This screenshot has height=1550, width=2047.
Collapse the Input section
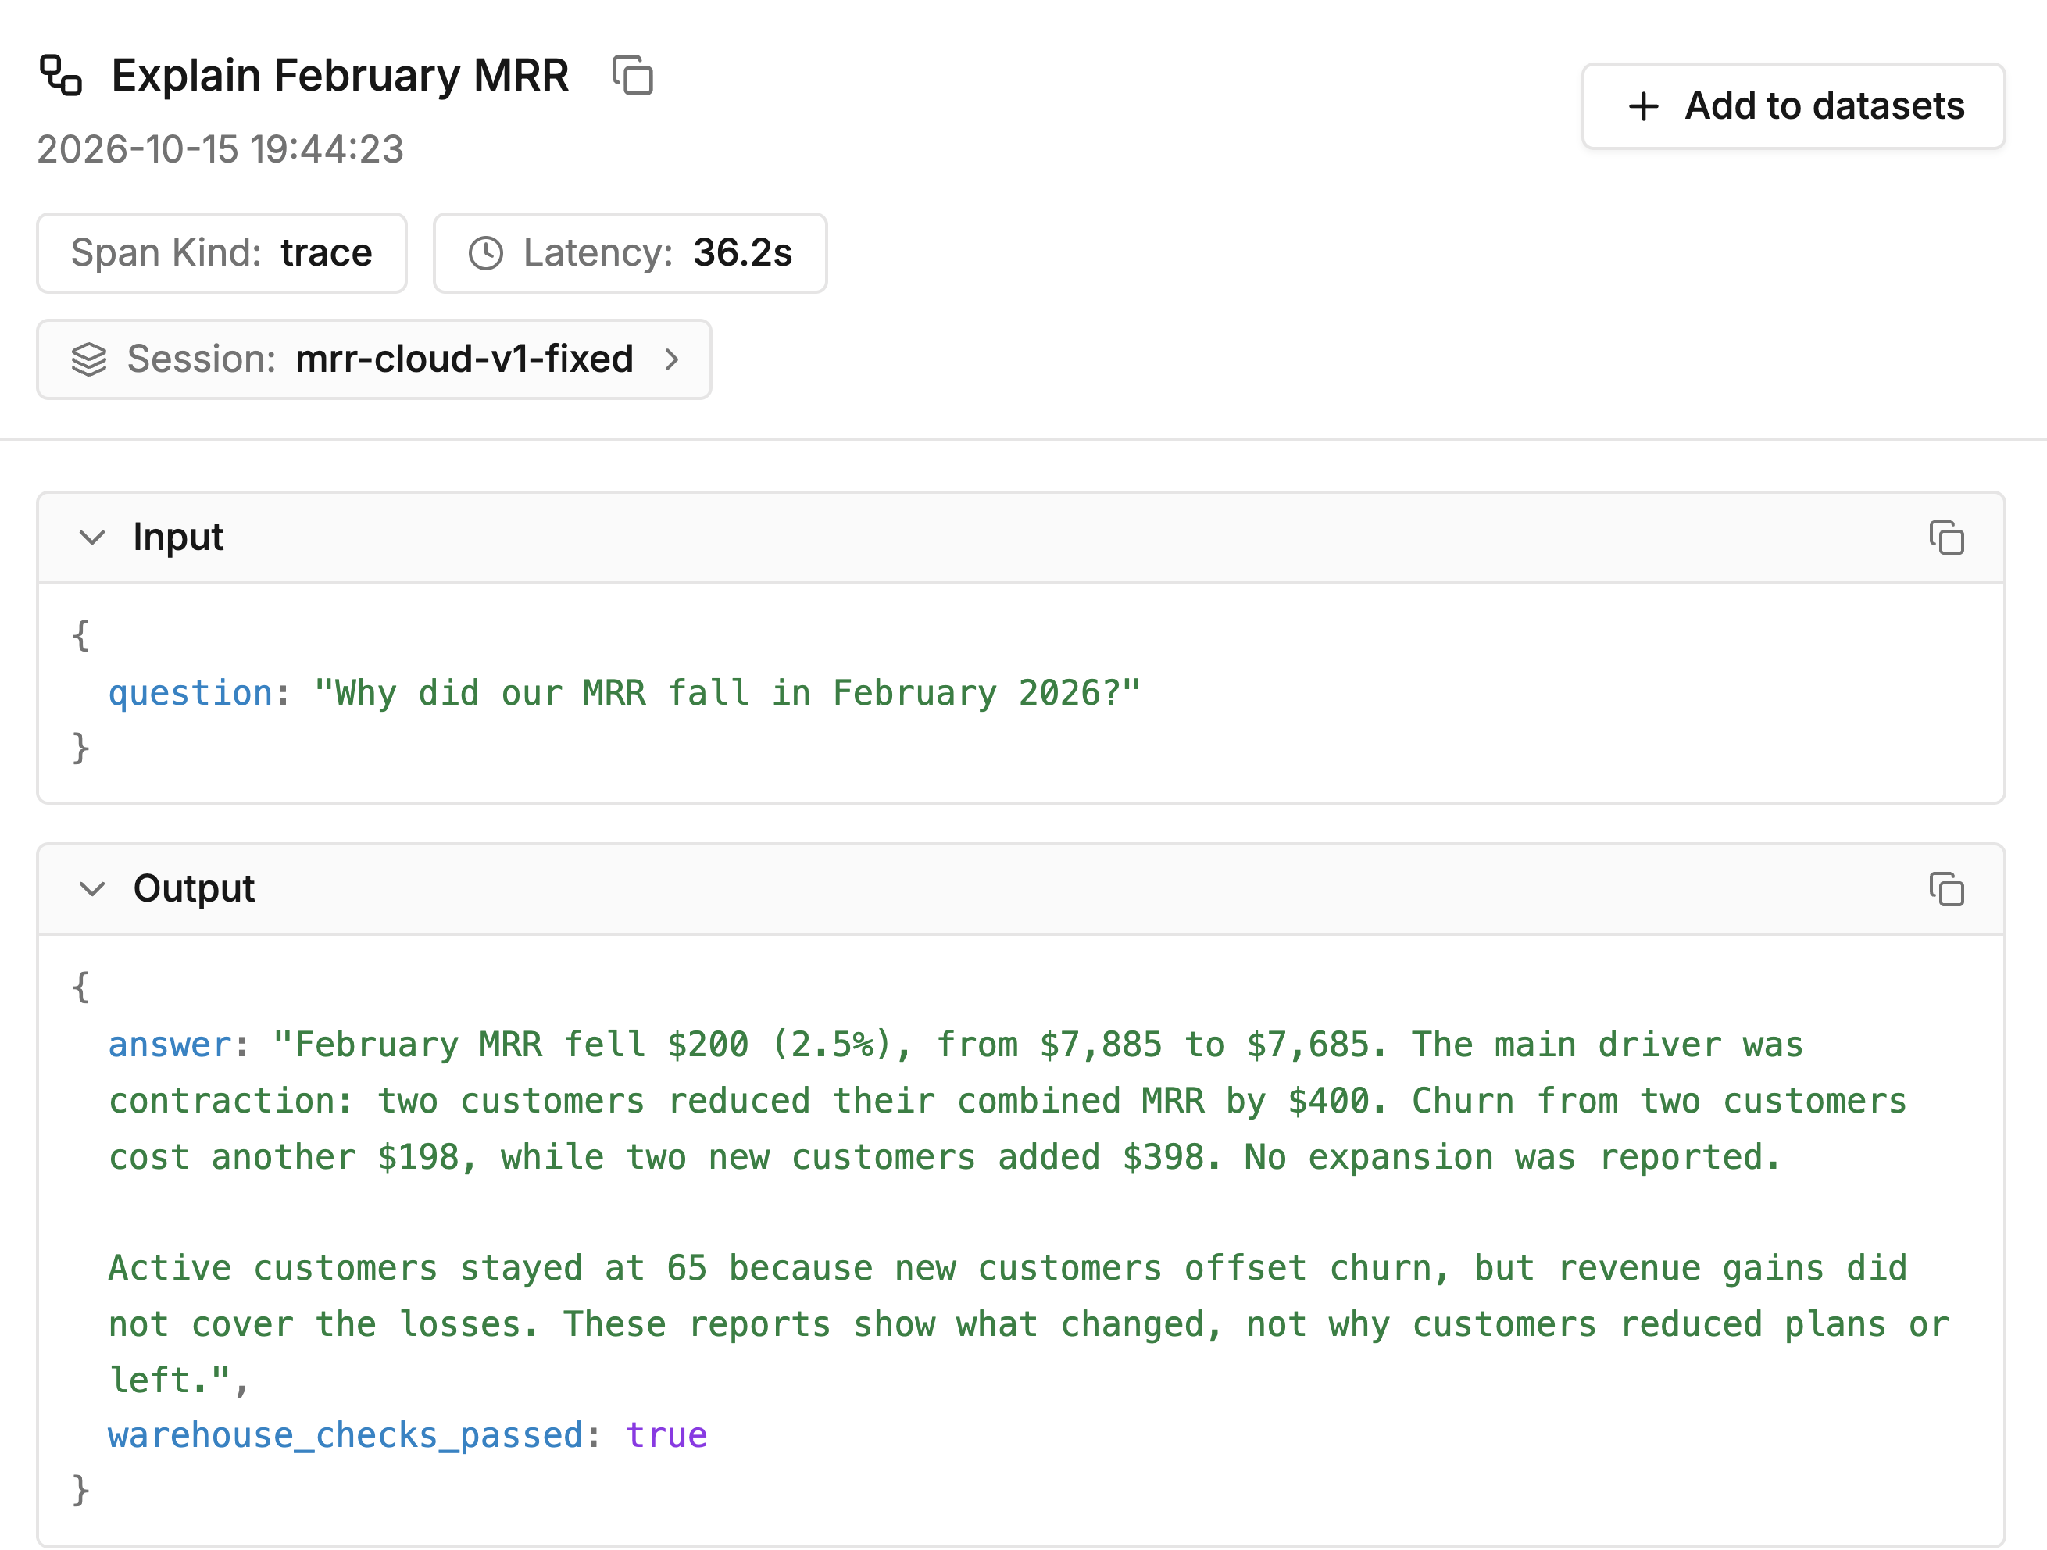click(92, 538)
